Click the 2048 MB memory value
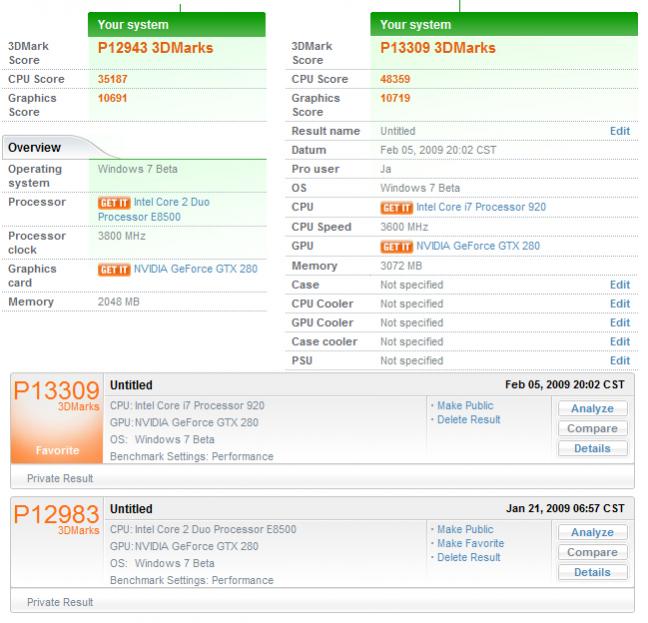Screen dimensions: 648x623 [118, 302]
